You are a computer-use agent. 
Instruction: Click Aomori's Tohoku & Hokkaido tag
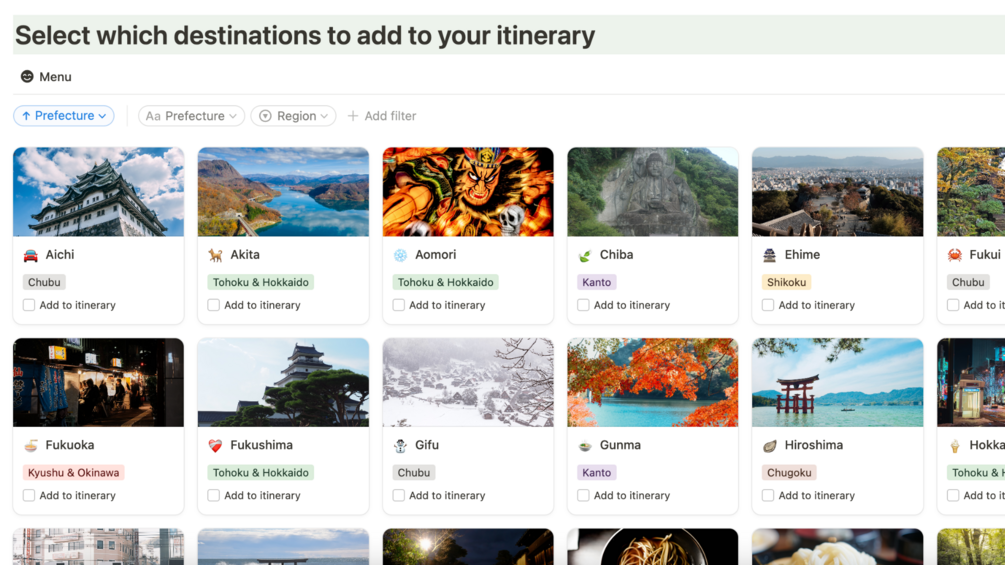click(445, 282)
